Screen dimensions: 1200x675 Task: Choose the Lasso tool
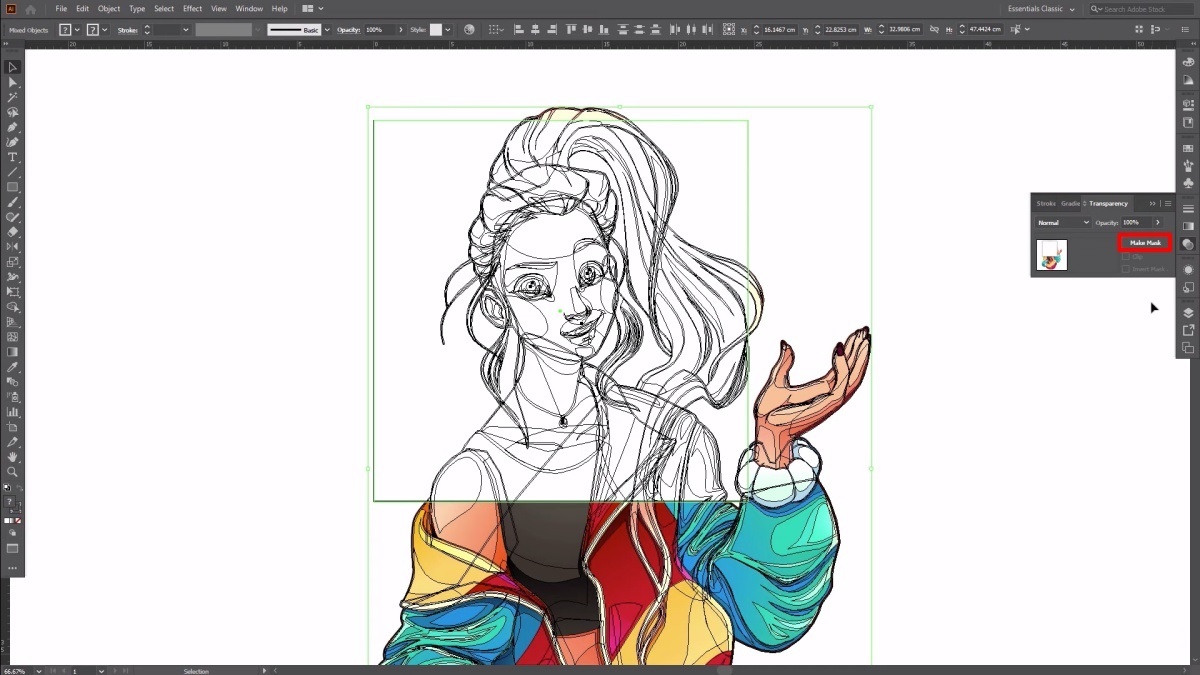coord(13,113)
